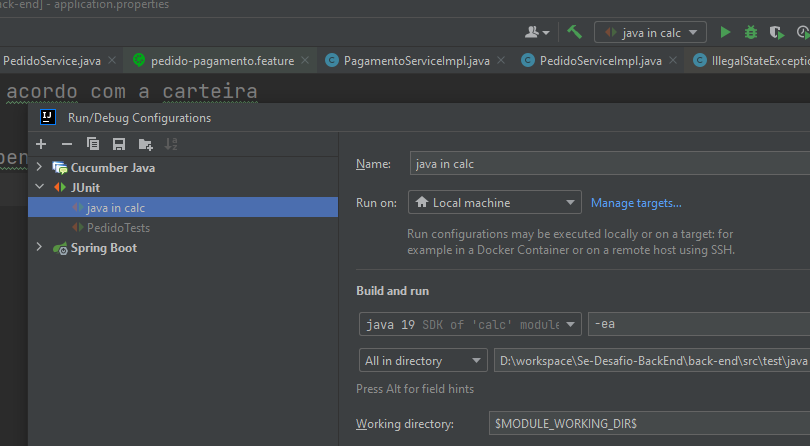Screen dimensions: 810x446
Task: Collapse the JUnit tree node
Action: [39, 187]
